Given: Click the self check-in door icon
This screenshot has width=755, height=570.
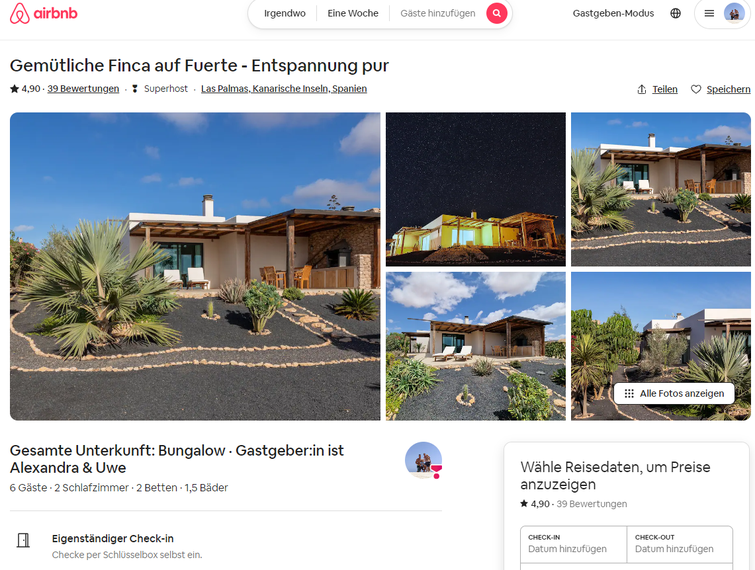Looking at the screenshot, I should pos(23,540).
